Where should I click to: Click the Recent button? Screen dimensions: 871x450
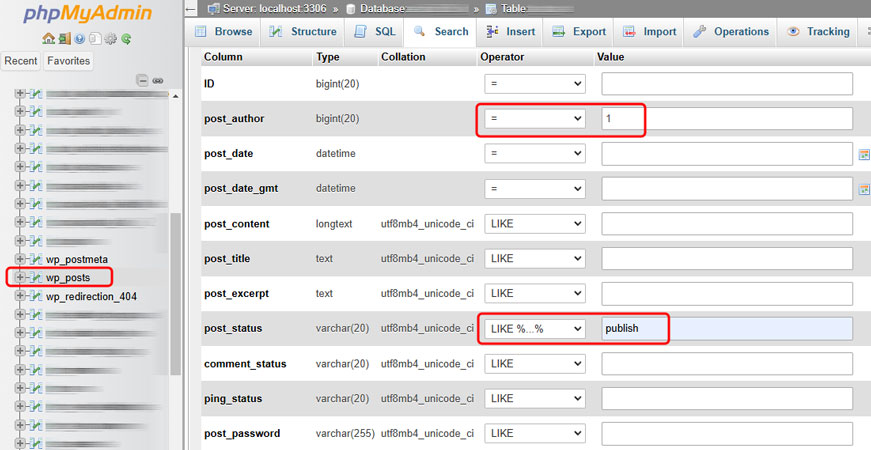point(21,61)
